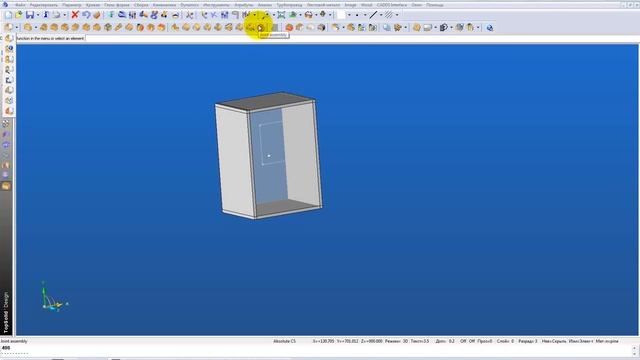640x360 pixels.
Task: Save the document with the floppy icon
Action: click(30, 15)
